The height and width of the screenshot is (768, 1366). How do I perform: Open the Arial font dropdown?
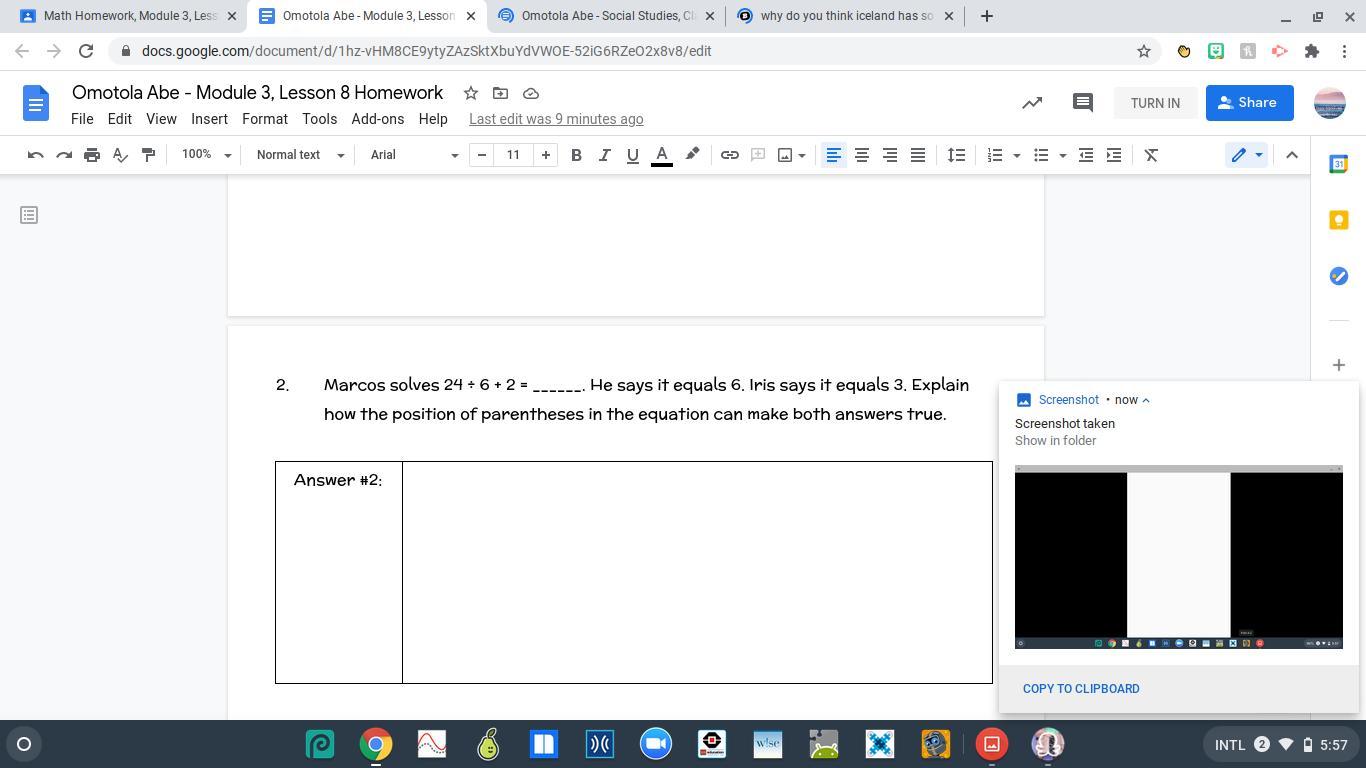tap(413, 155)
